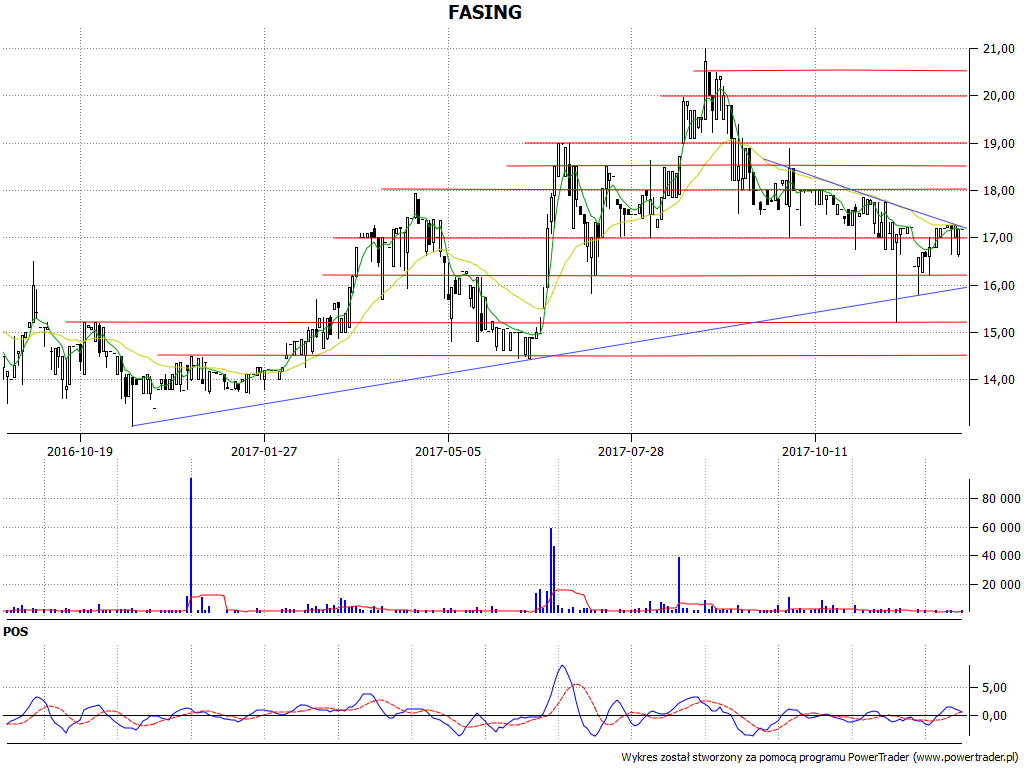Select the 16,00 price axis label
This screenshot has width=1024, height=768.
click(999, 285)
